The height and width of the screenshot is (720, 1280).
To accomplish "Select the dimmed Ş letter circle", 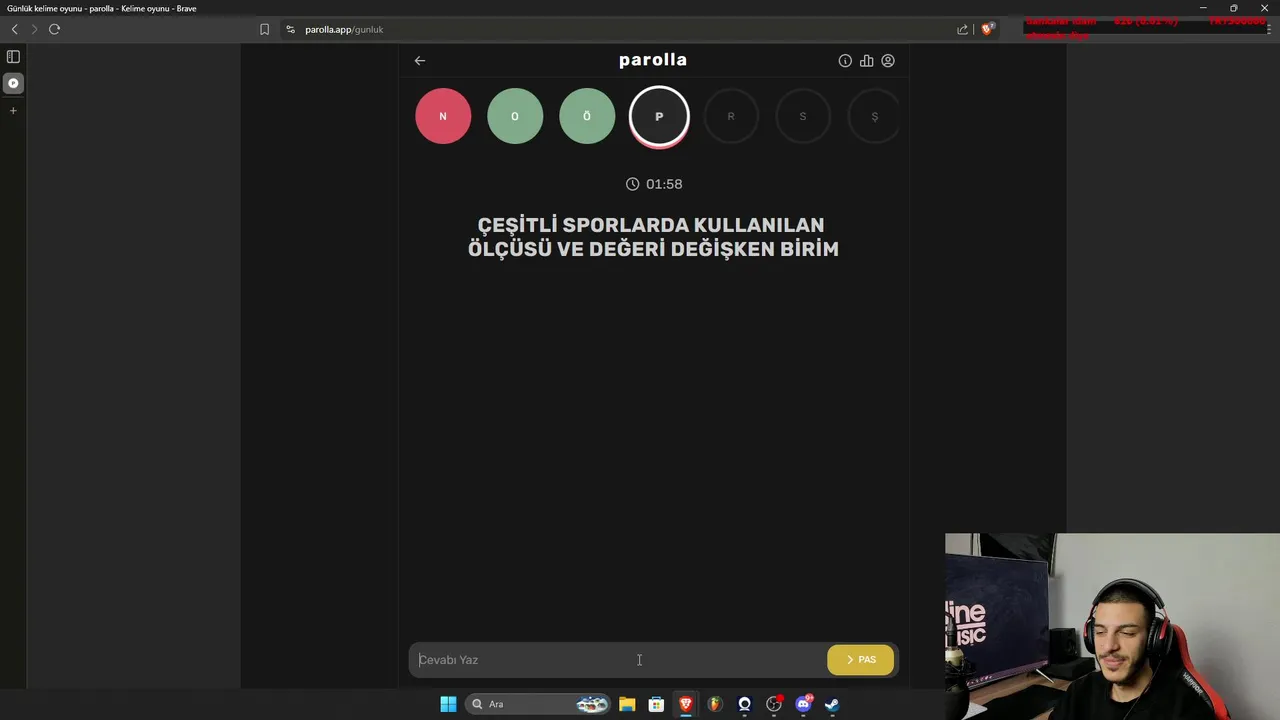I will (874, 116).
